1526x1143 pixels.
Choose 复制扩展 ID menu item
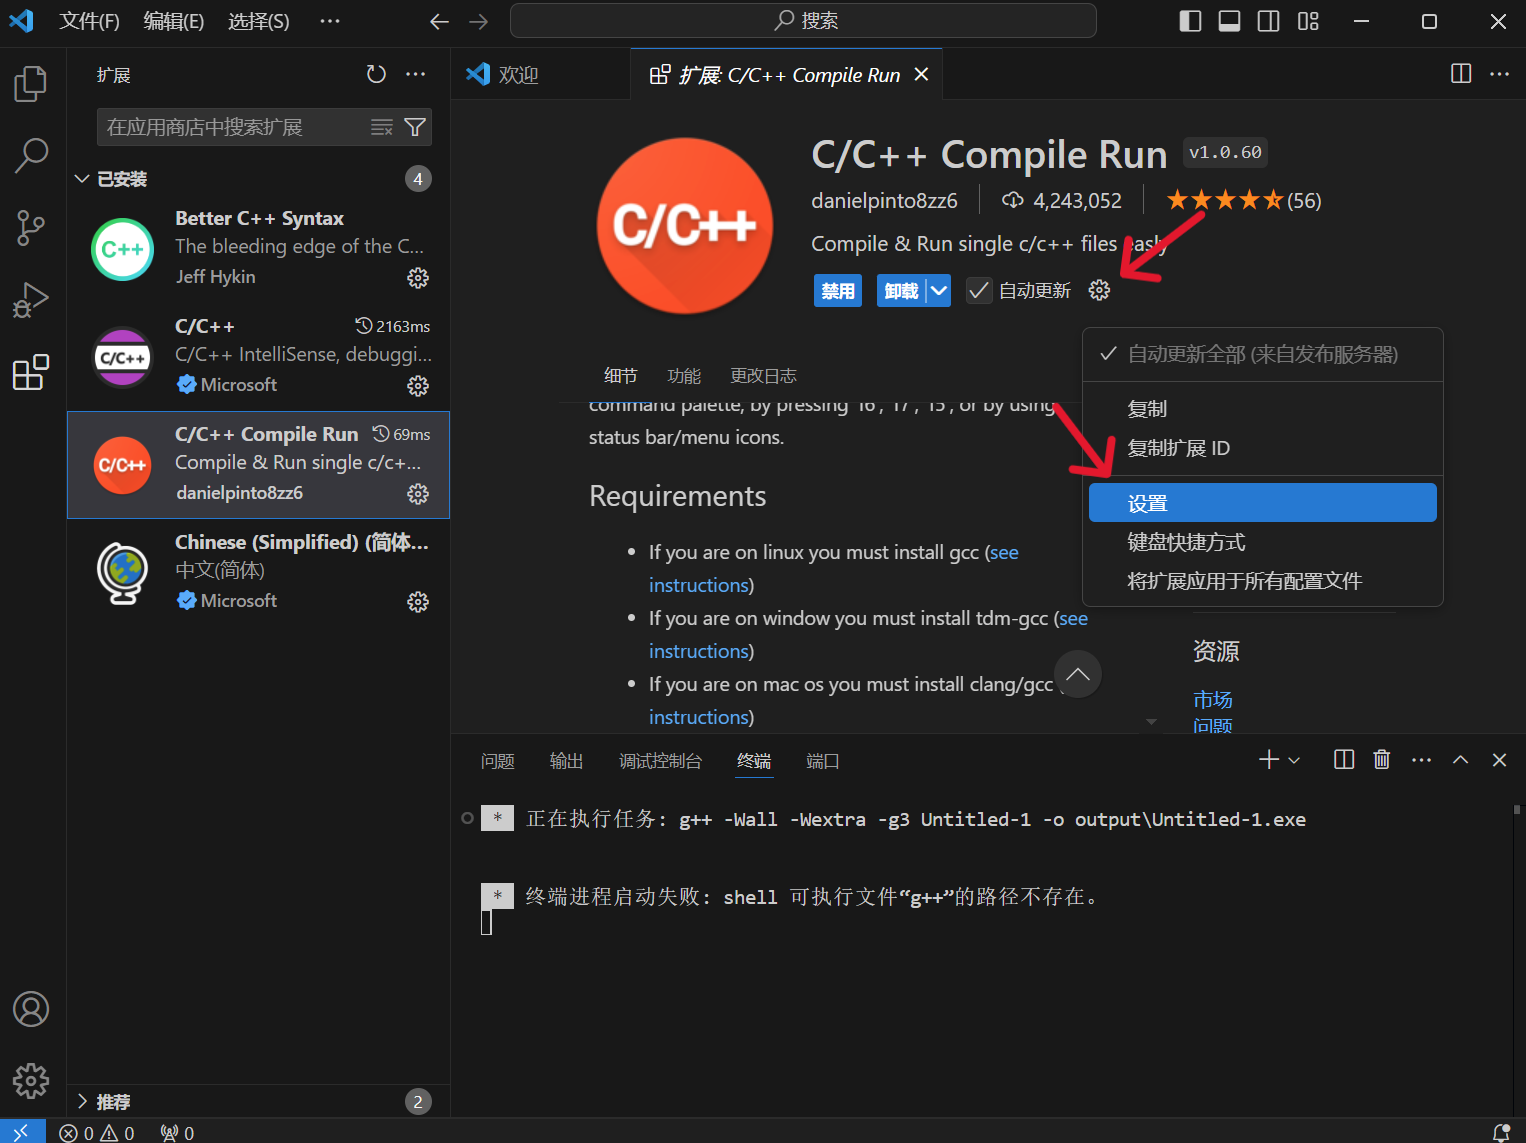1262,448
